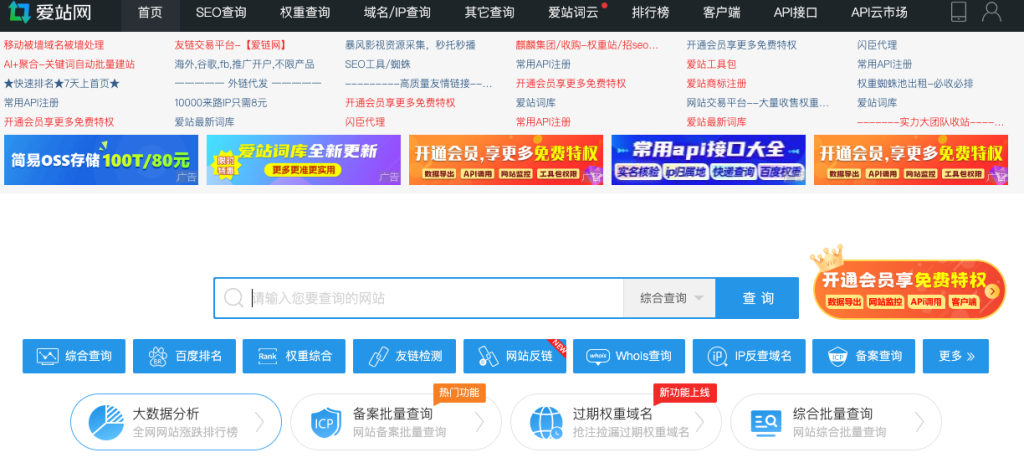Click the 百度排名 tool button
The image size is (1024, 468).
(x=184, y=356)
